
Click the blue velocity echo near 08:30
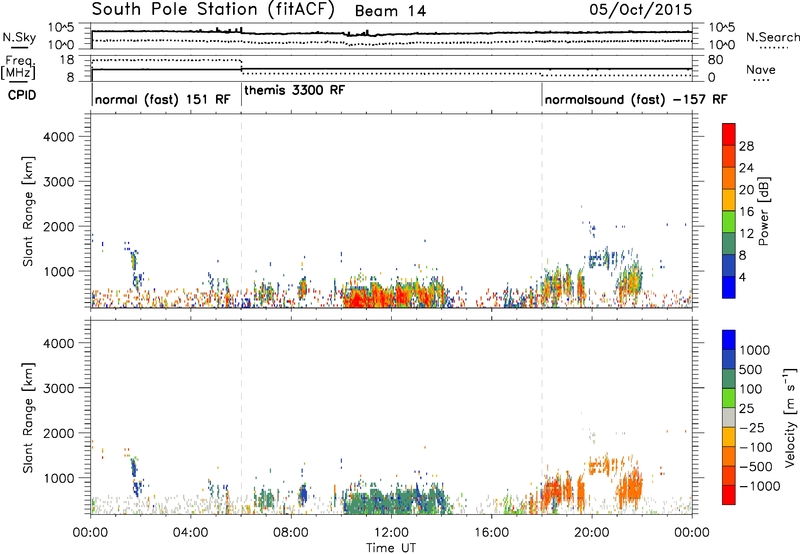click(303, 495)
